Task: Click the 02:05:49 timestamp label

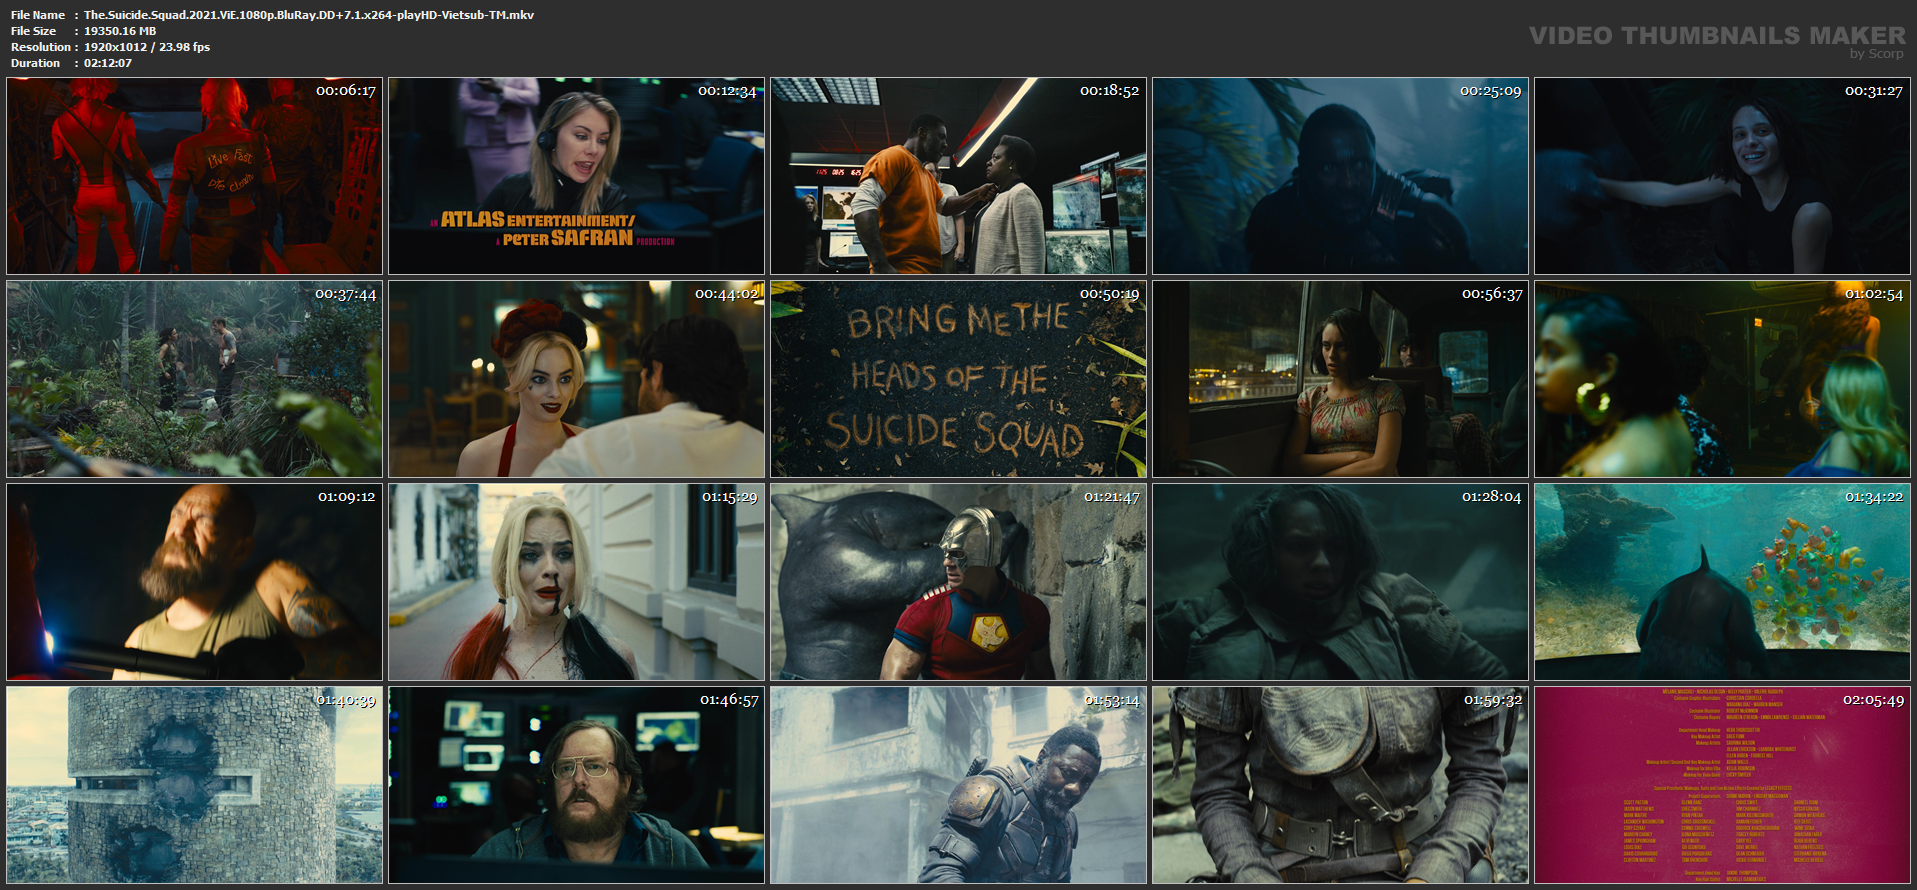Action: pyautogui.click(x=1873, y=700)
